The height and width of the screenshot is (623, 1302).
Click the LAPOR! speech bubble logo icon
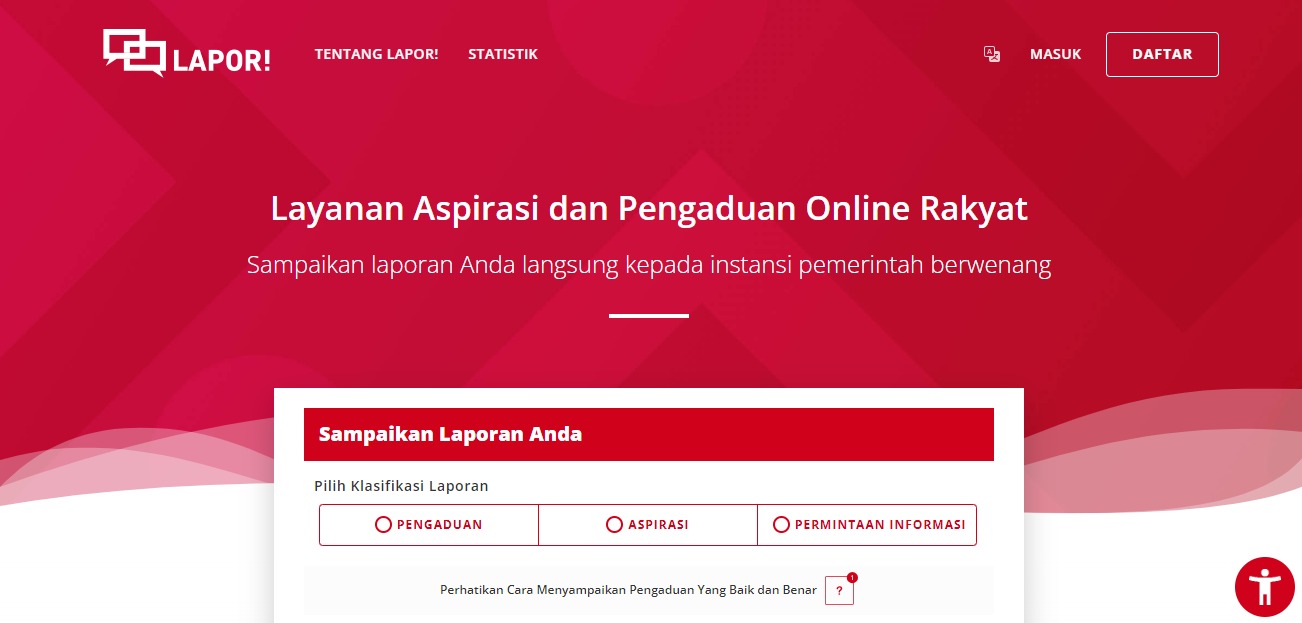[x=134, y=53]
